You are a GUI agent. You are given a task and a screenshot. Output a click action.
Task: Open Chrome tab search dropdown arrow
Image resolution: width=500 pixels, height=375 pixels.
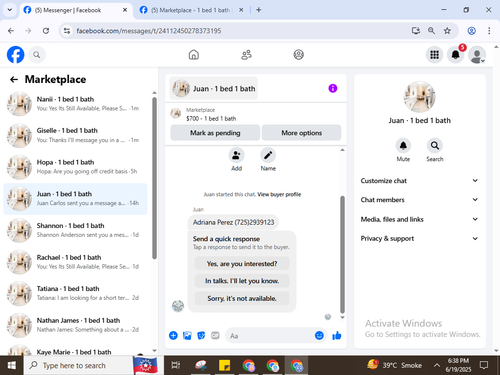pos(10,10)
